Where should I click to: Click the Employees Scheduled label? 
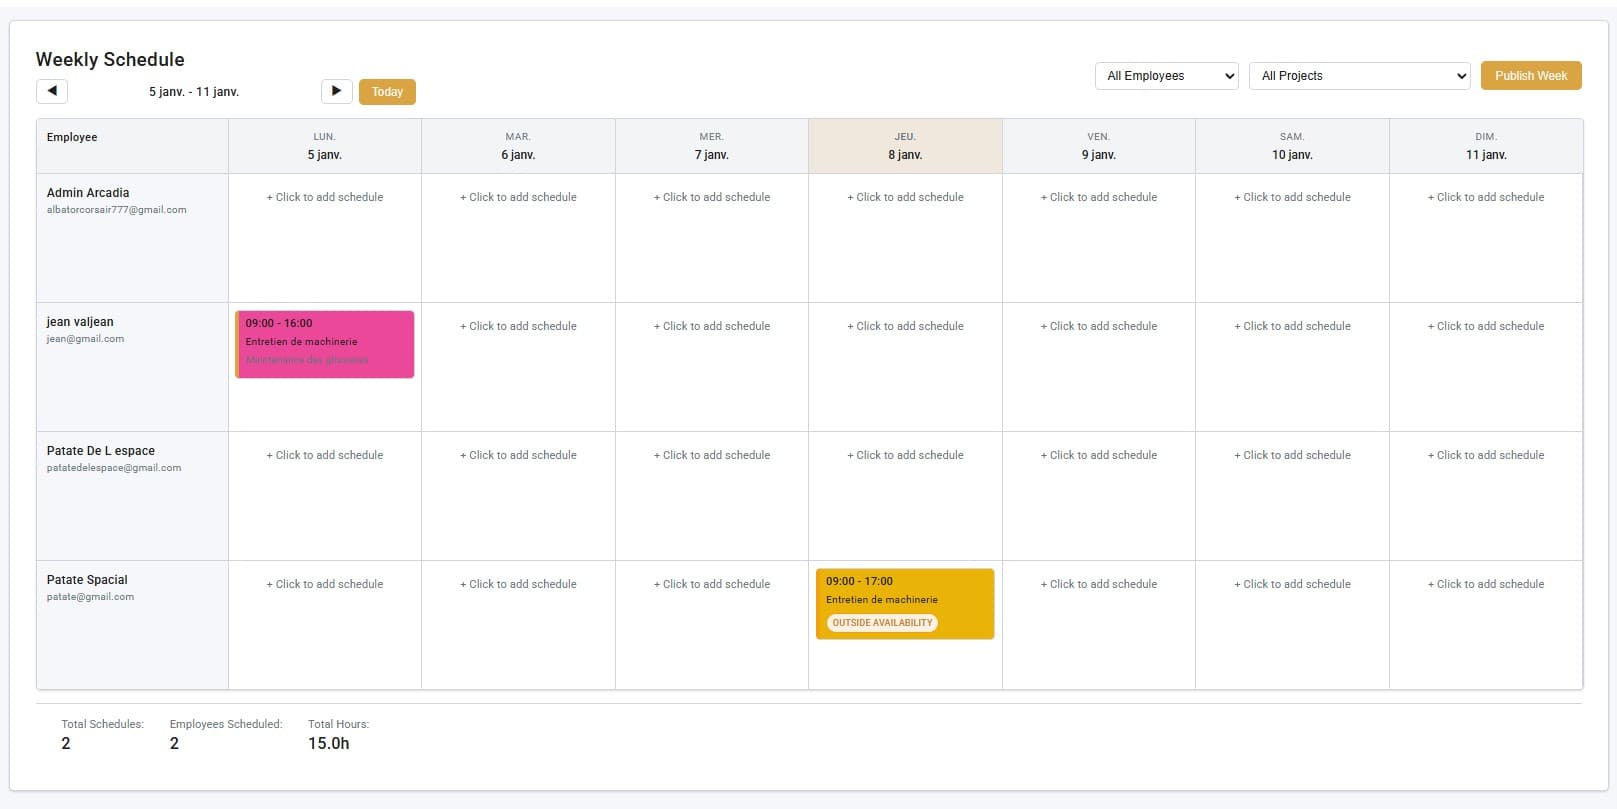tap(226, 724)
